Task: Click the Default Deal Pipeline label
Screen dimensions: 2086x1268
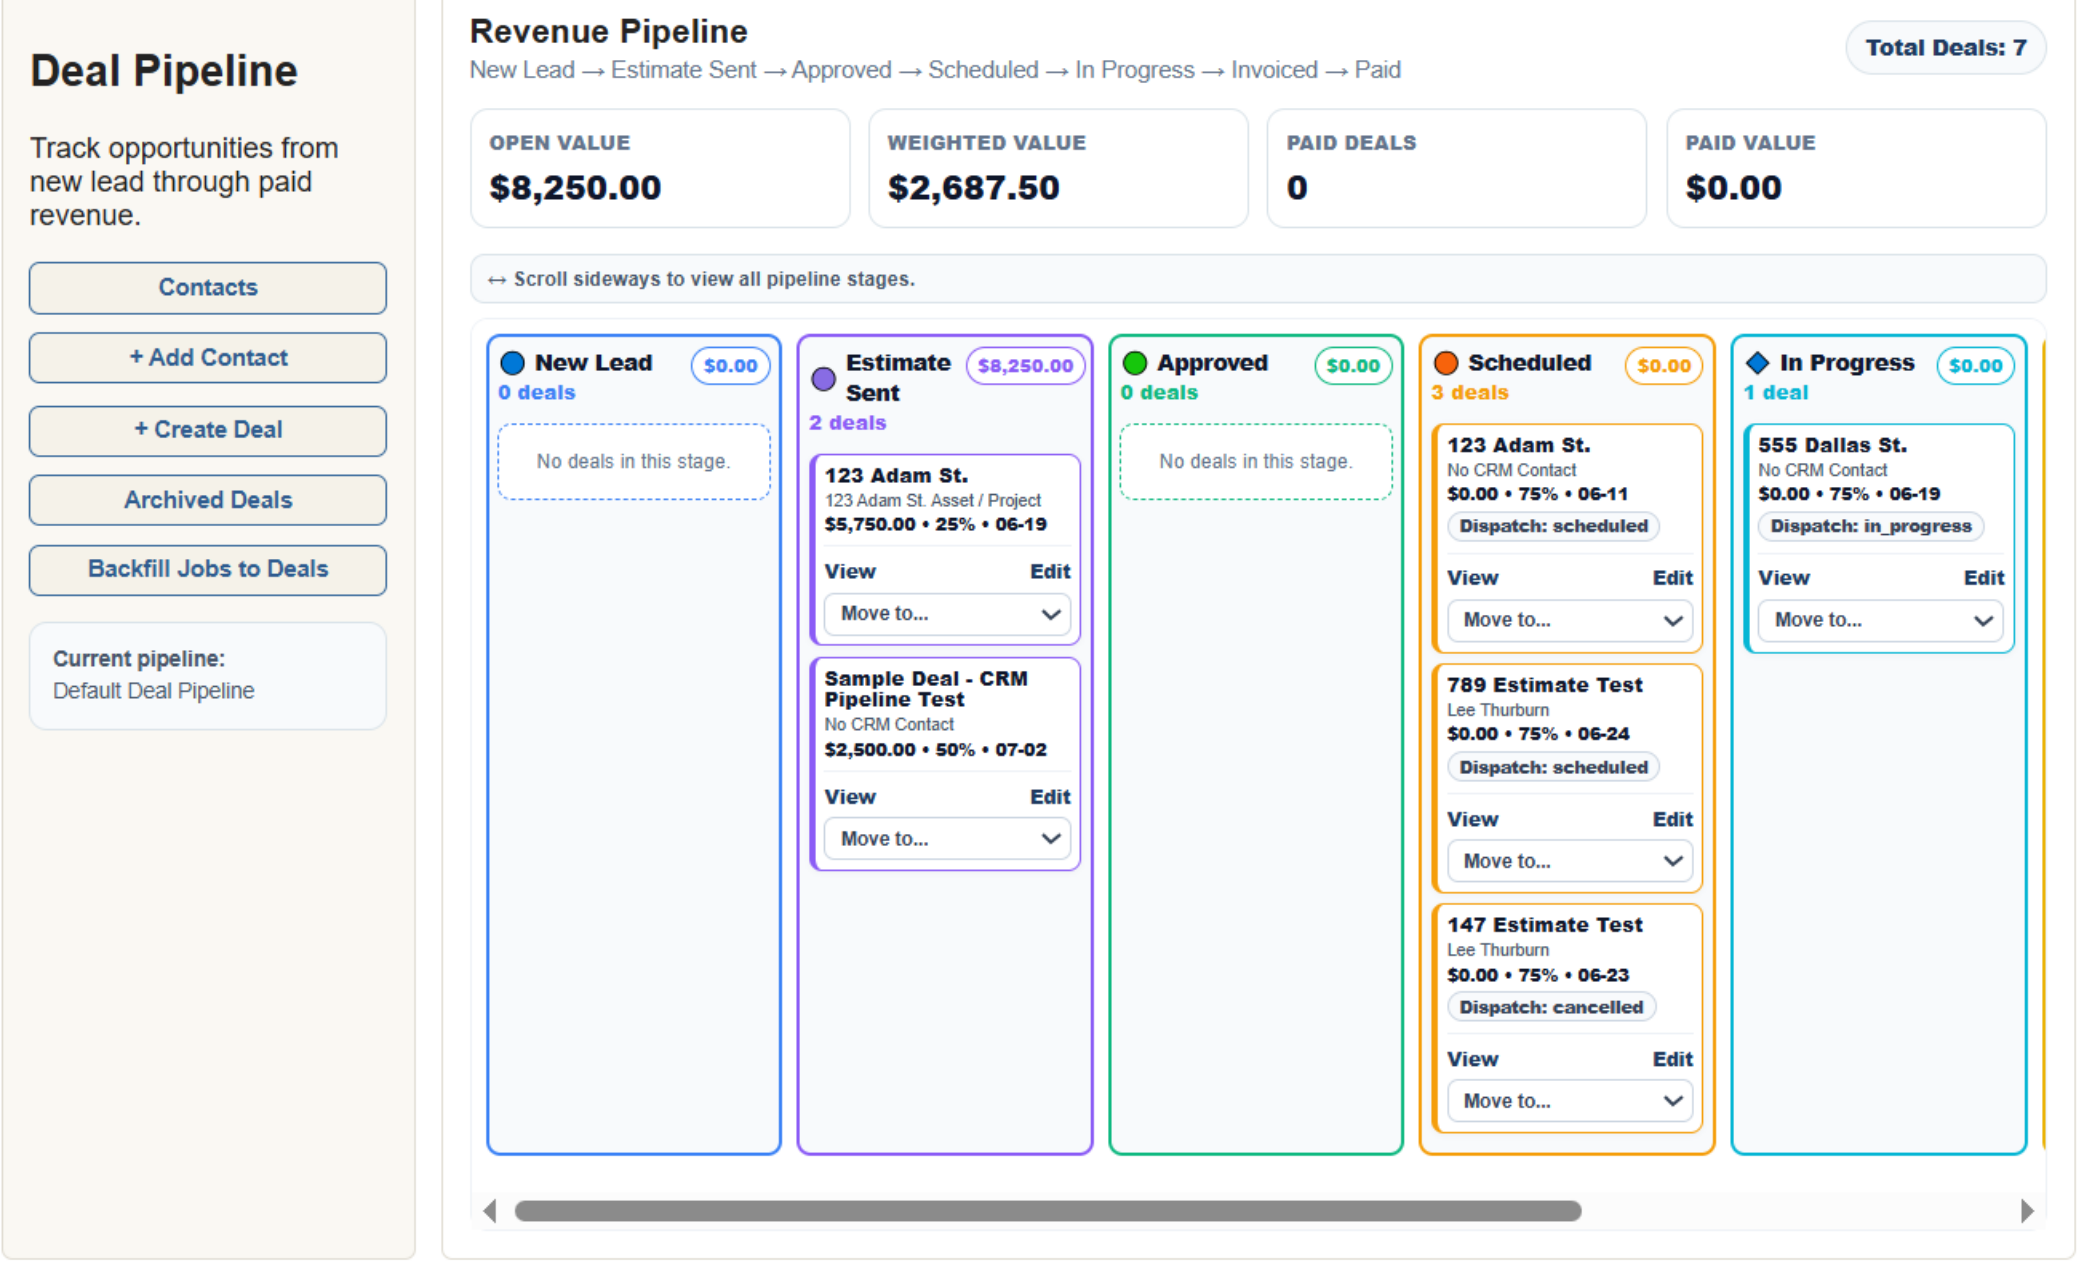Action: point(154,691)
